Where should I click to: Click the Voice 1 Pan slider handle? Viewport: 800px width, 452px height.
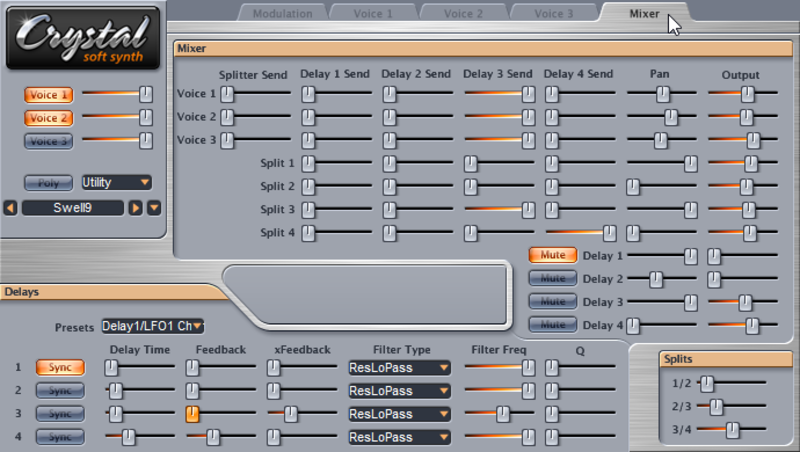coord(663,94)
